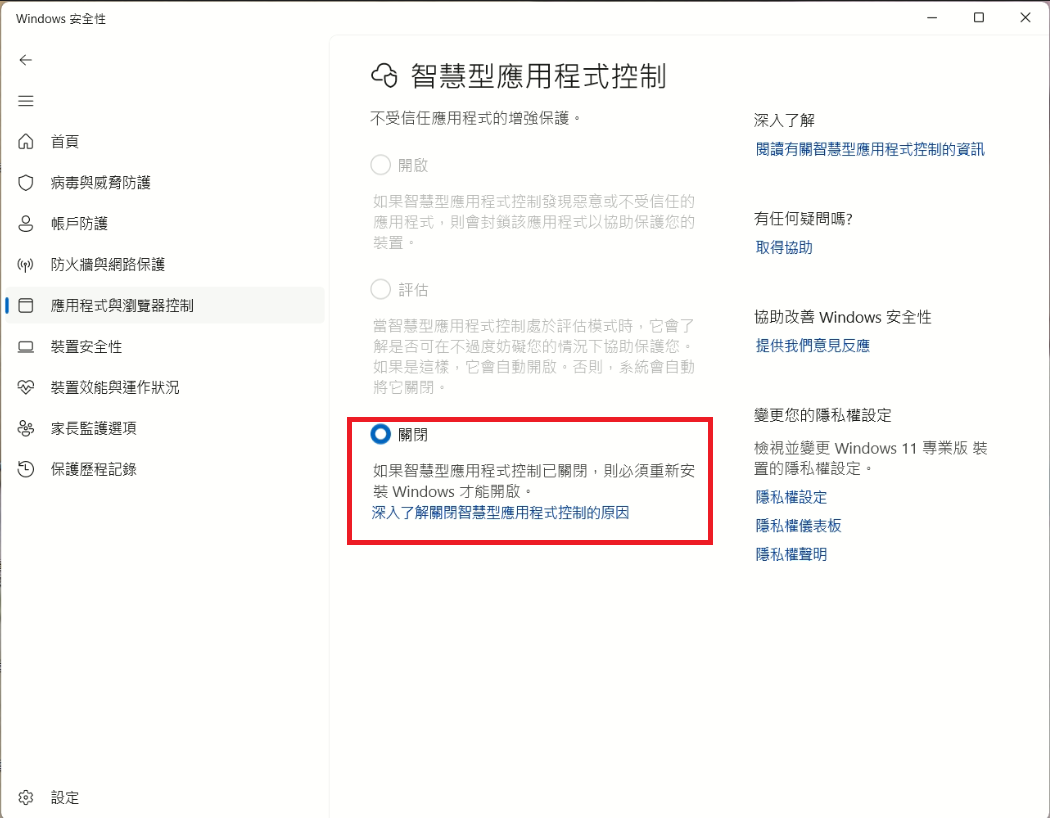The width and height of the screenshot is (1050, 818).
Task: Click the 首頁 home icon
Action: [x=26, y=142]
